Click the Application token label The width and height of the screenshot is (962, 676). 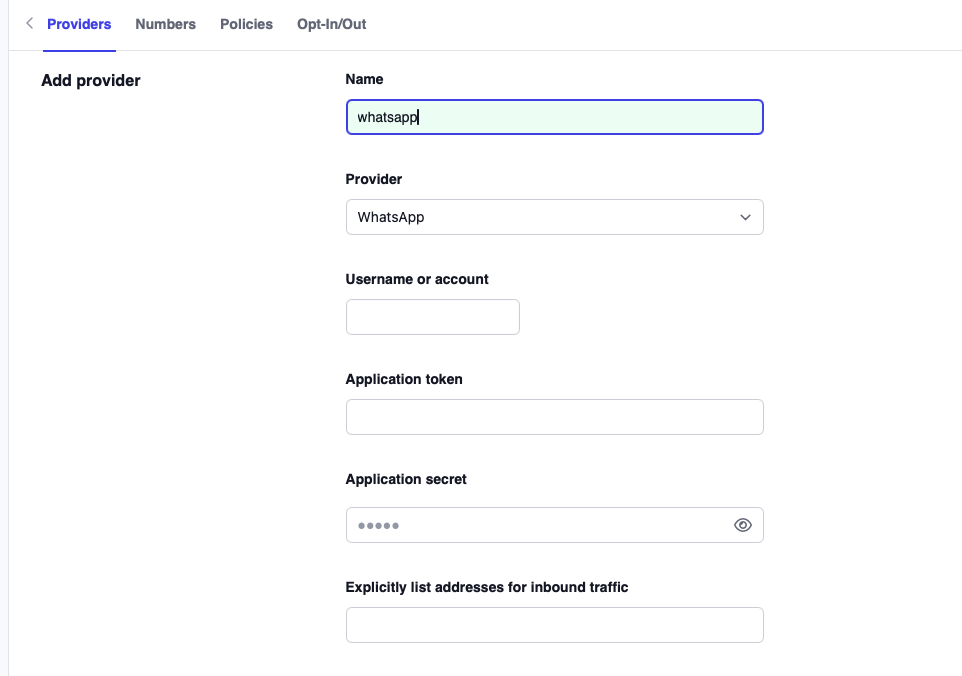(404, 379)
